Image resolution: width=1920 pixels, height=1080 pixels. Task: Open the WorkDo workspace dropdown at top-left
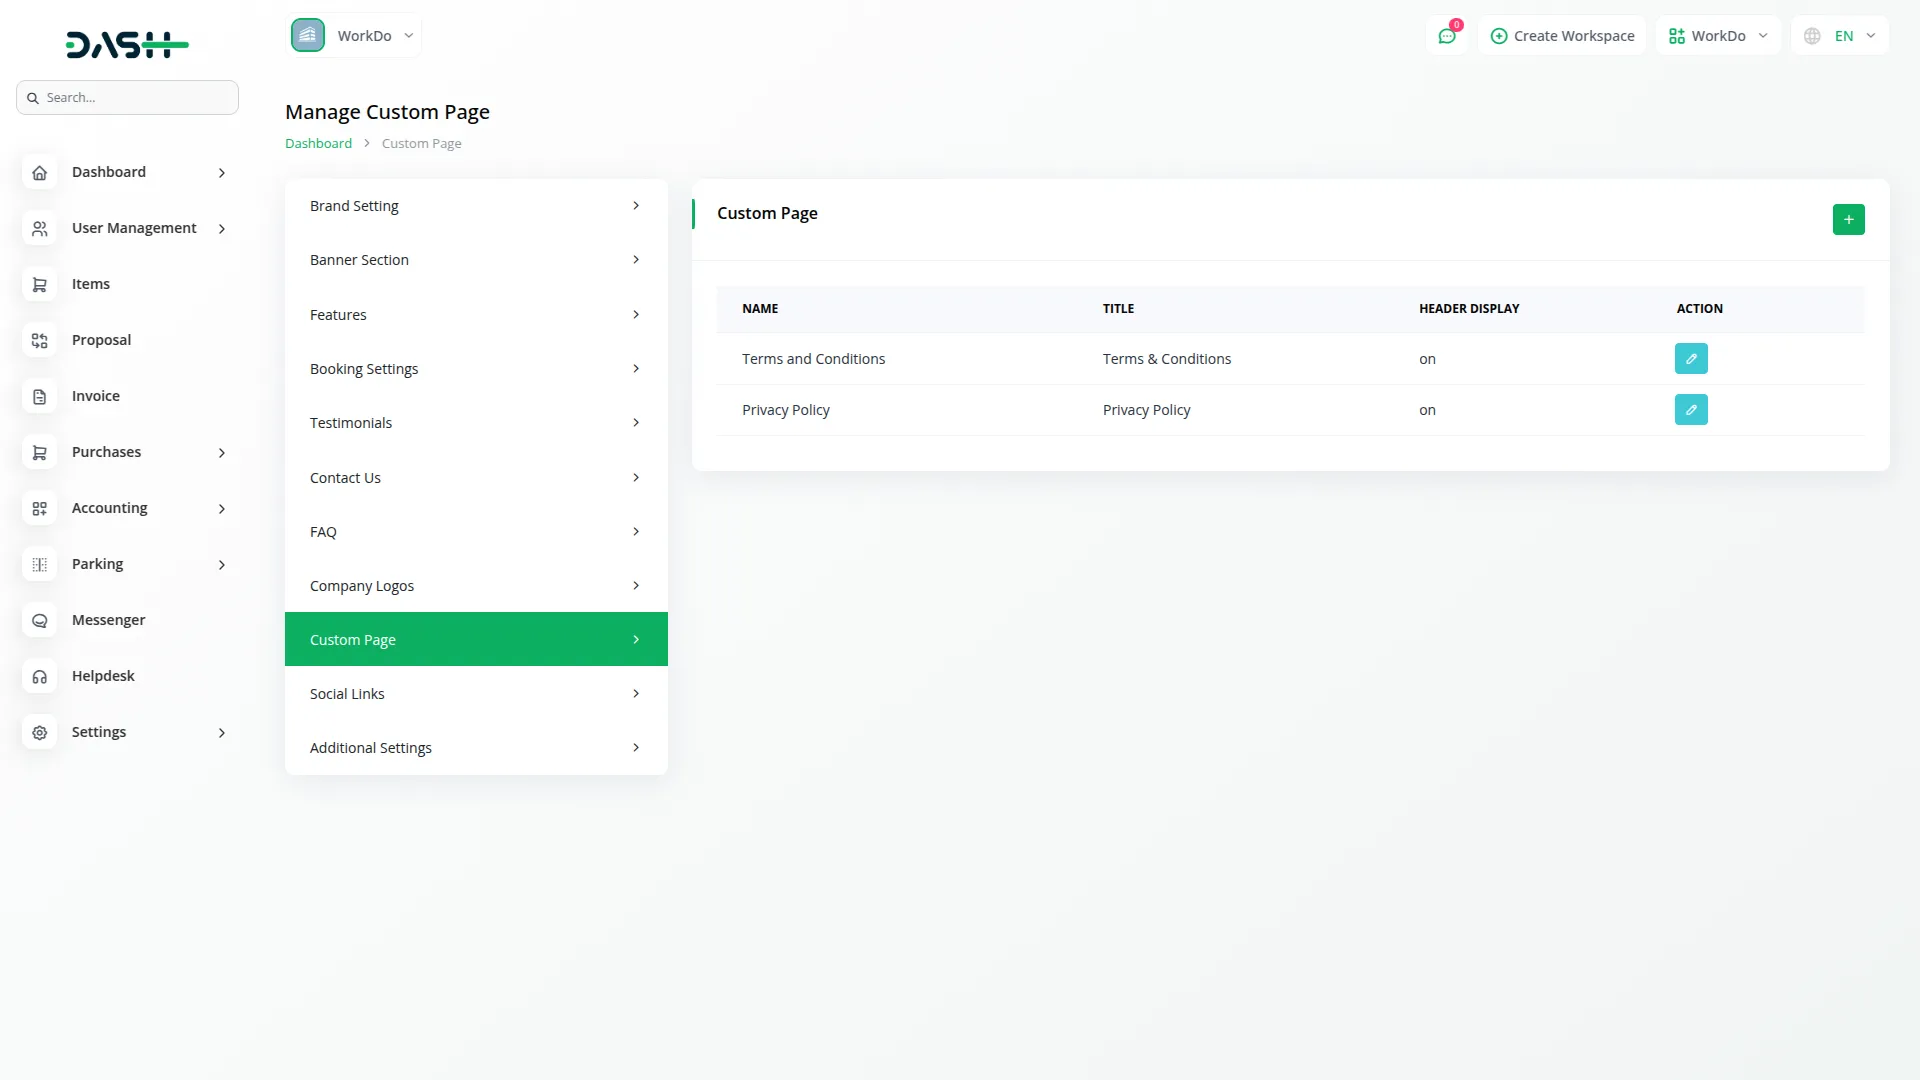pos(354,36)
